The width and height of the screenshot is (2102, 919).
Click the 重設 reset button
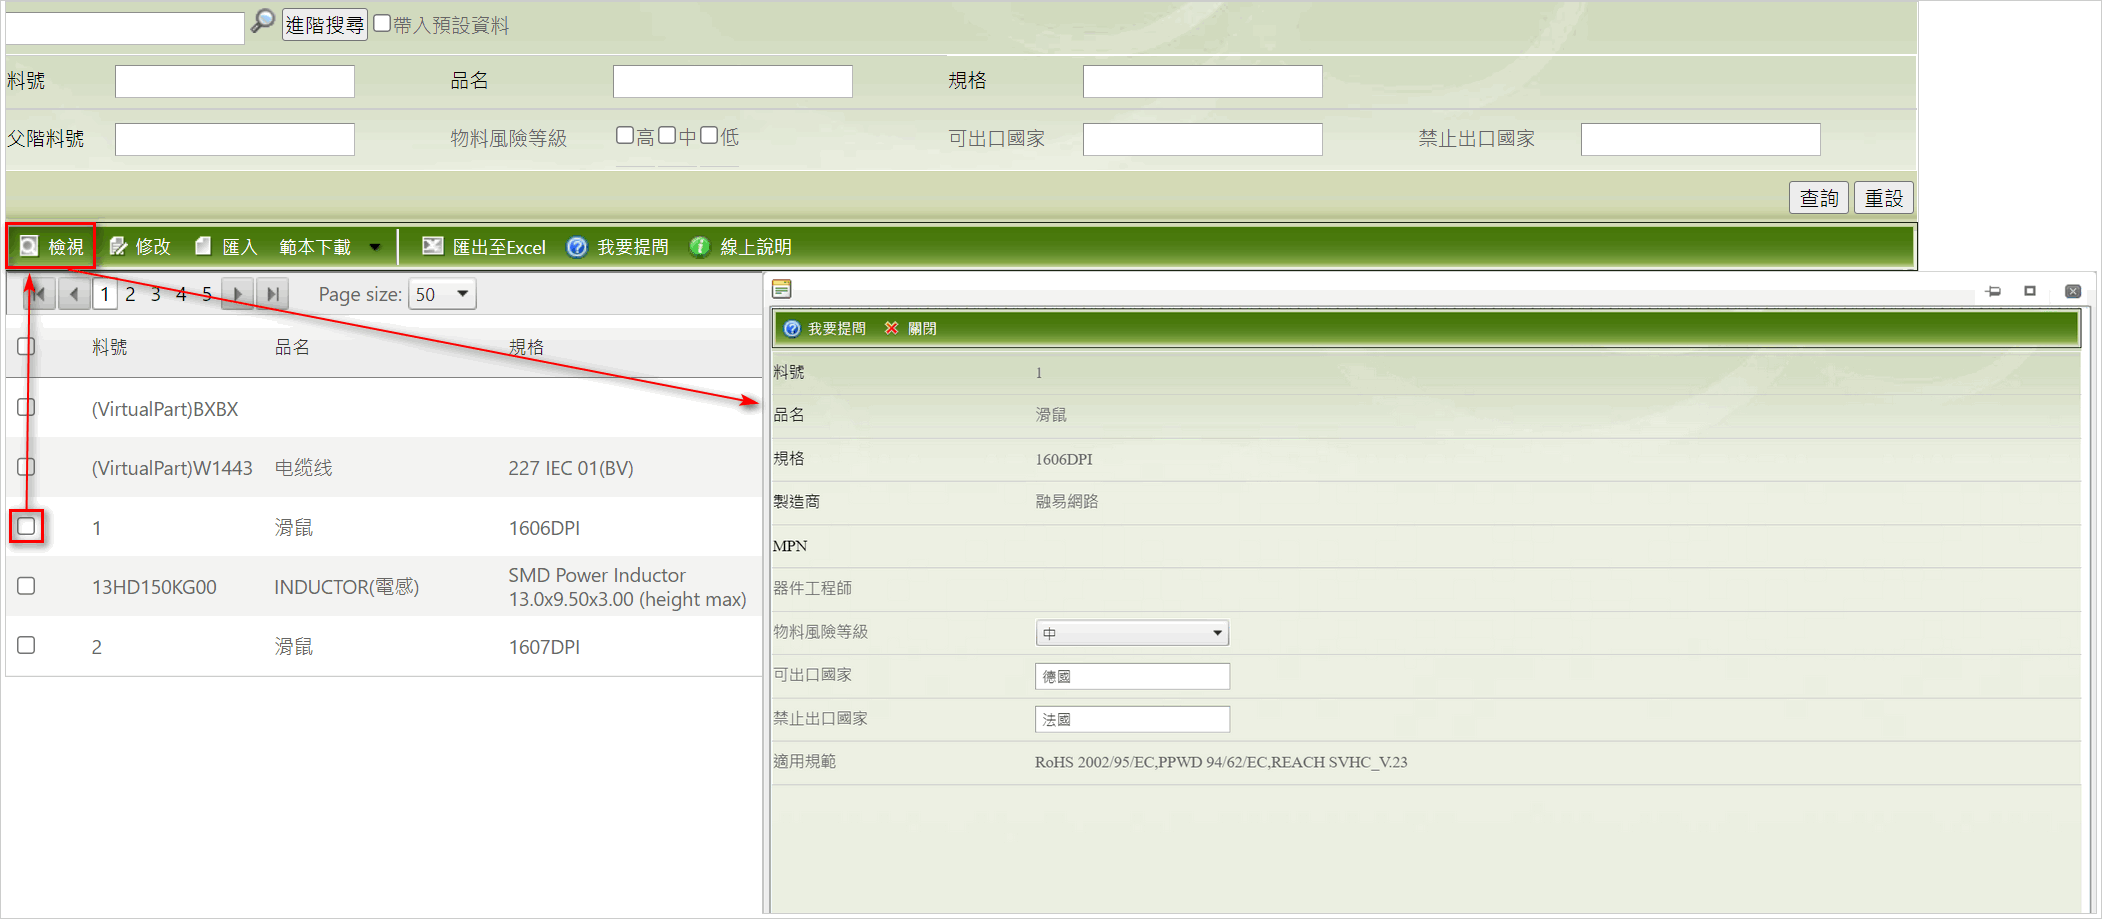tap(1884, 198)
